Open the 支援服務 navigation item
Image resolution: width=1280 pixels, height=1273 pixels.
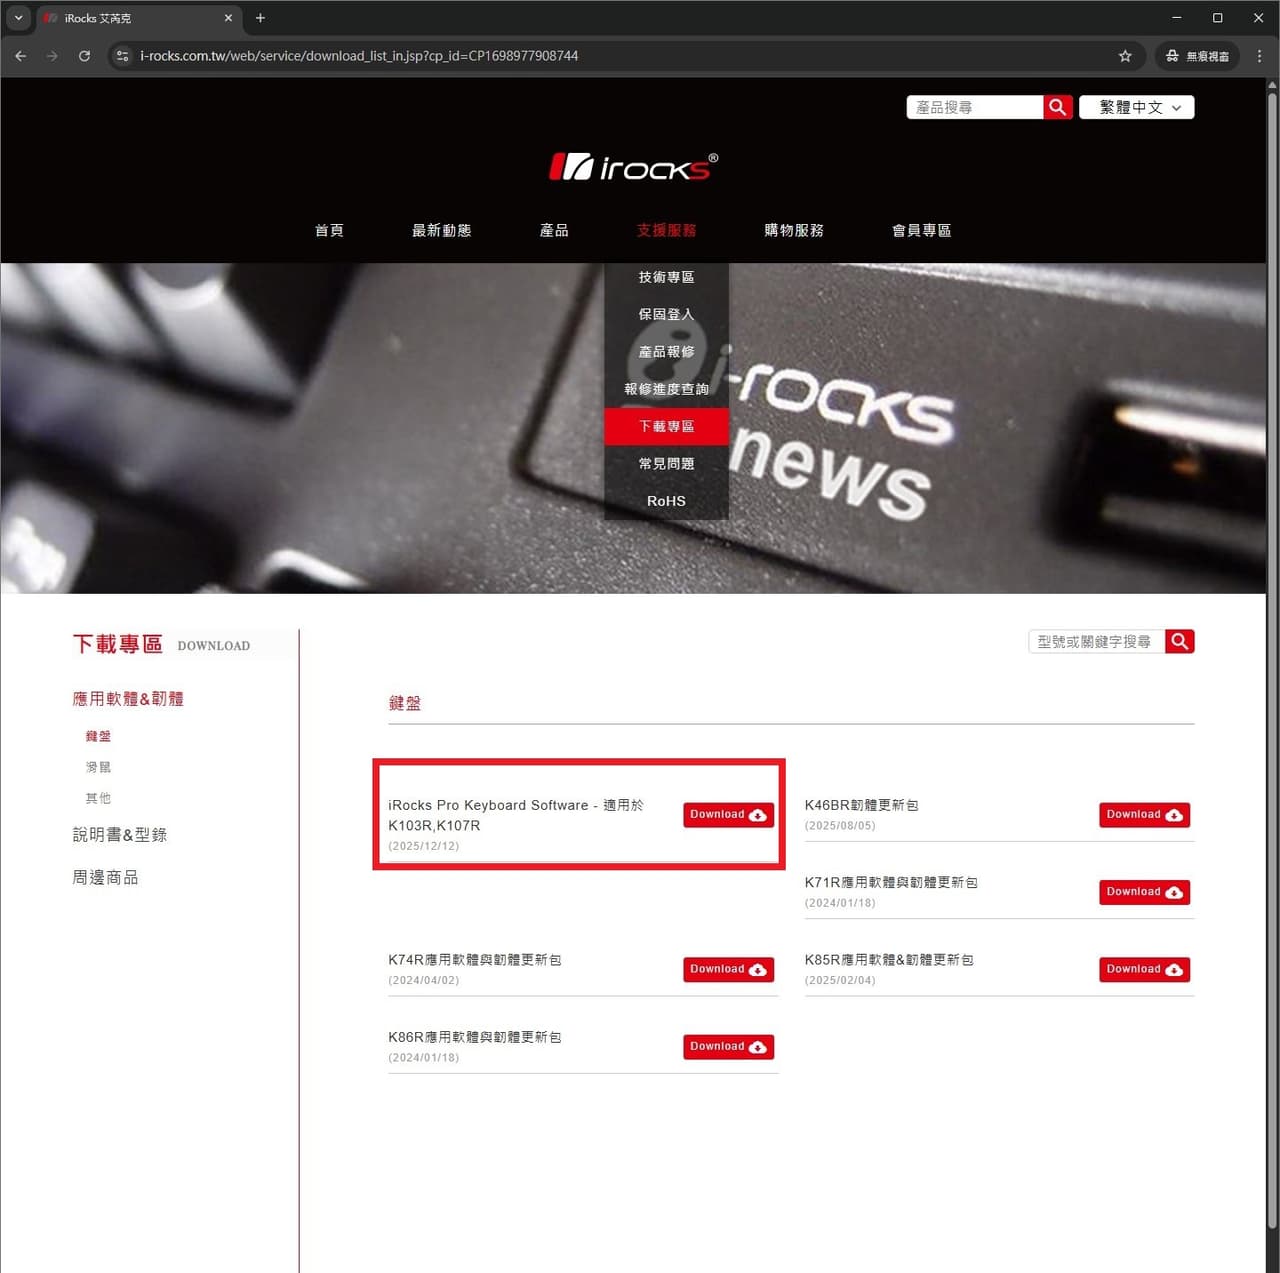point(666,230)
